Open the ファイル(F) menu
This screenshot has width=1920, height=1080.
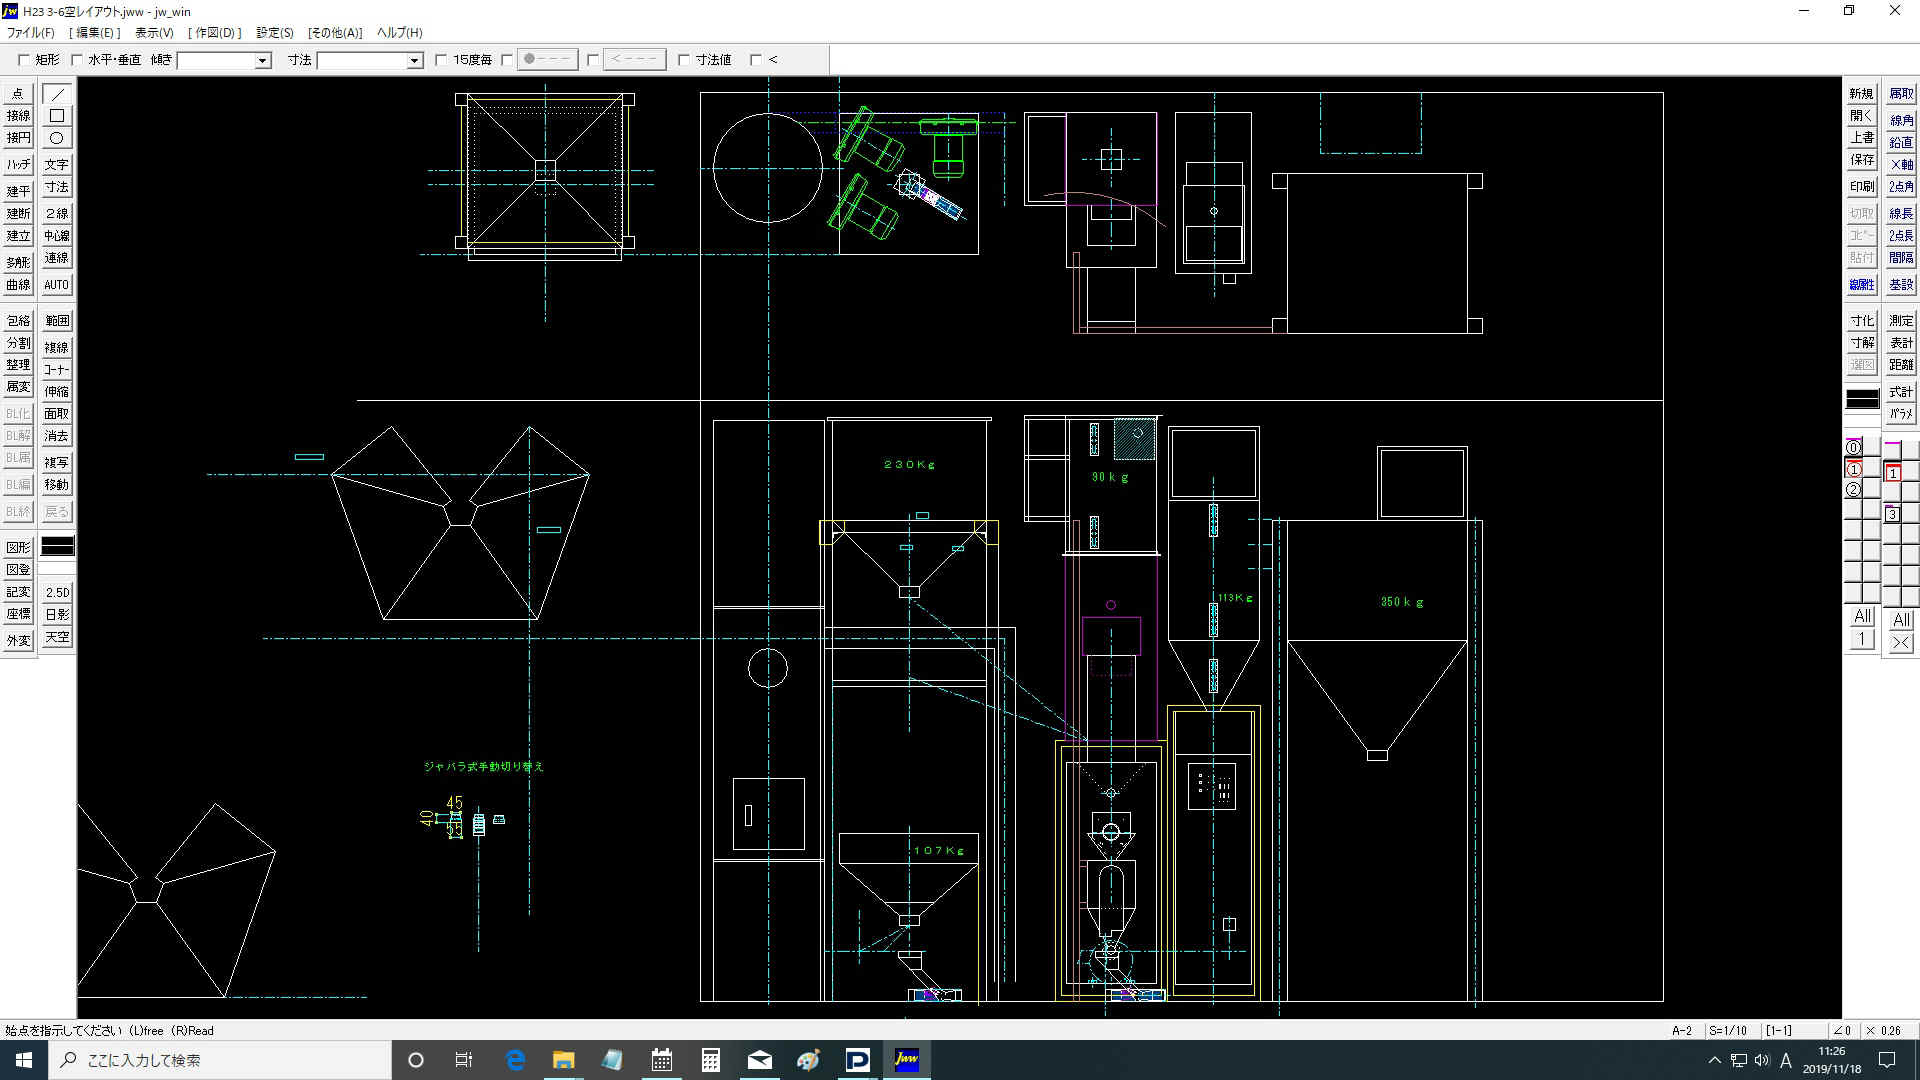tap(31, 33)
